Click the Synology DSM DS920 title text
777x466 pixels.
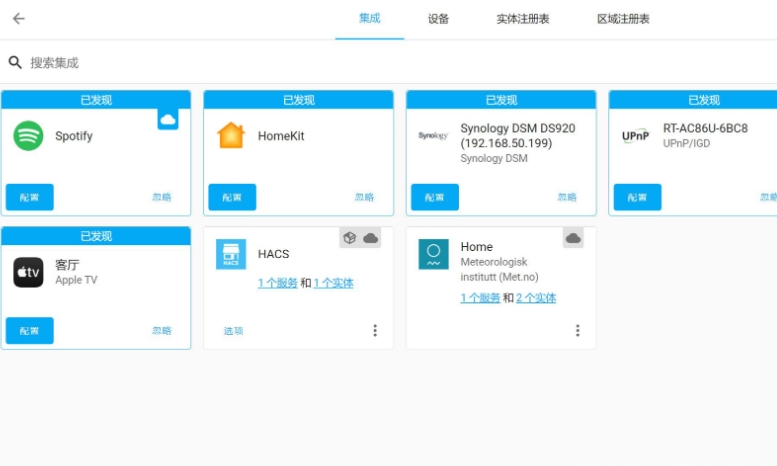coord(518,136)
